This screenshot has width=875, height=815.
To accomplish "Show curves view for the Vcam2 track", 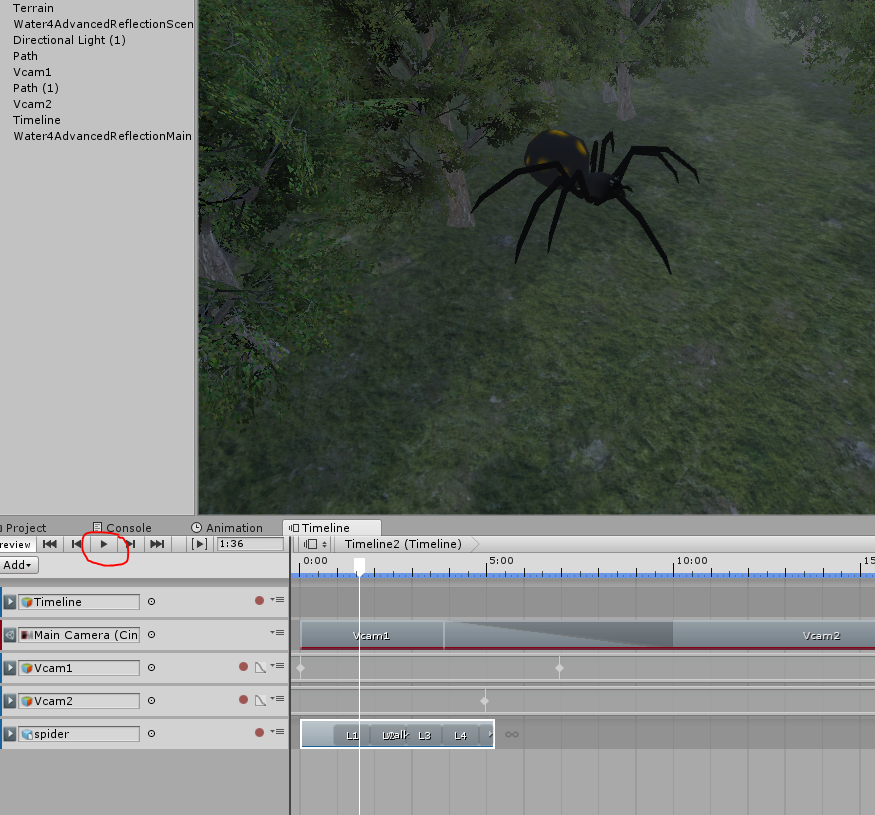I will point(260,701).
